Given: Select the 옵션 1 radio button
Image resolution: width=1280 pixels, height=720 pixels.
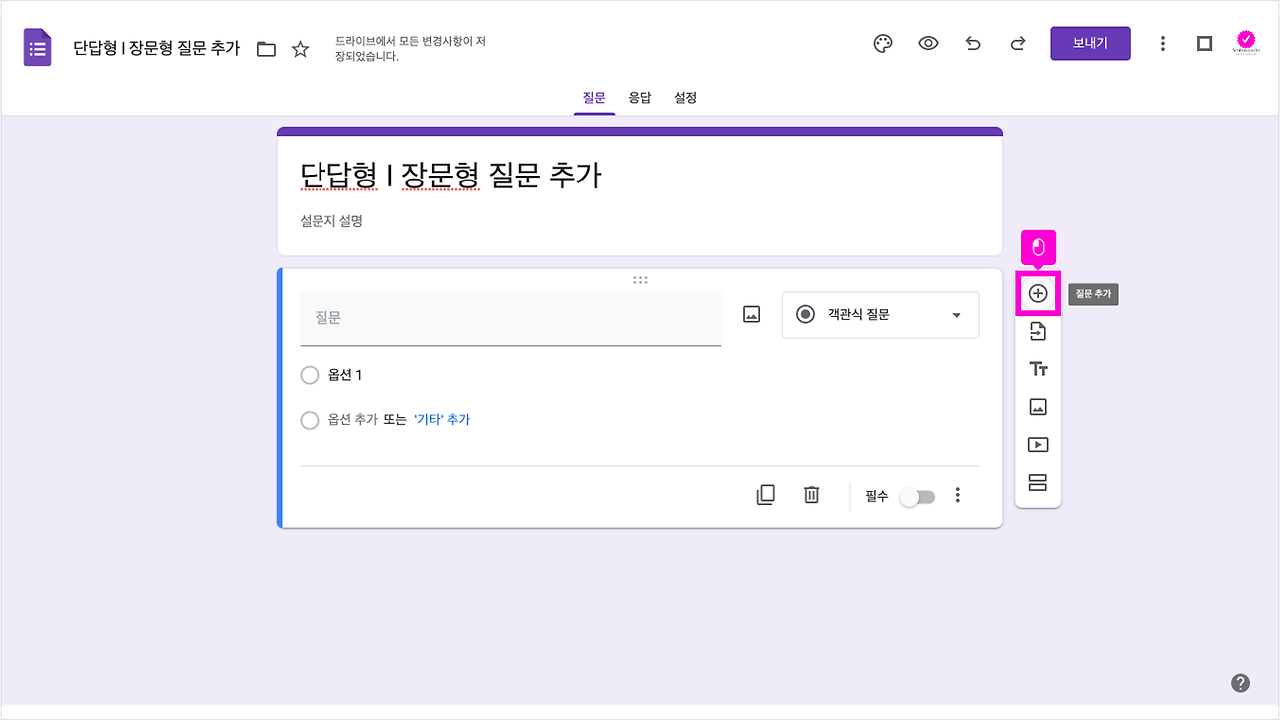Looking at the screenshot, I should (x=310, y=375).
